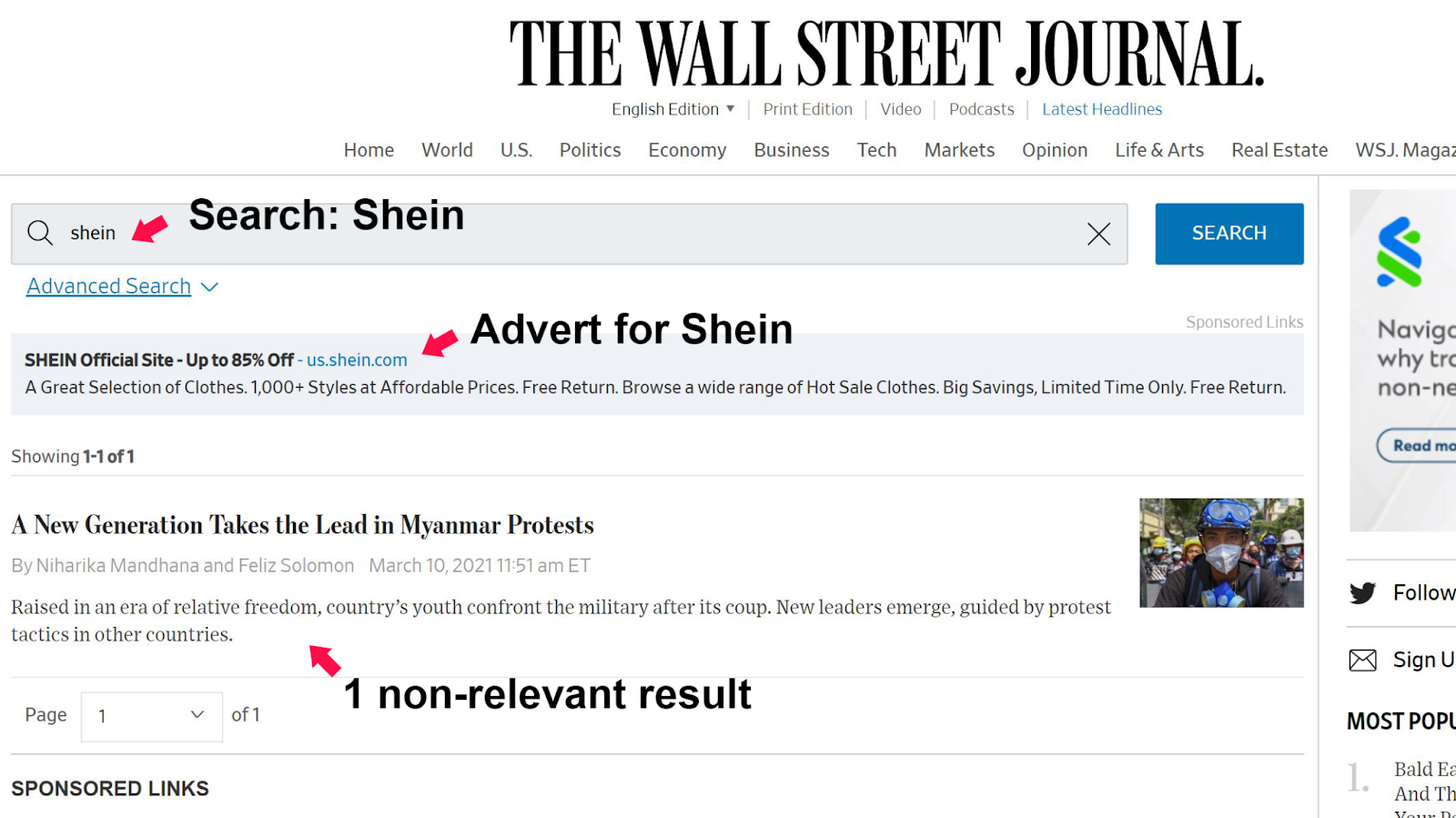This screenshot has width=1456, height=818.
Task: Click inside the search input containing shein
Action: tap(569, 234)
